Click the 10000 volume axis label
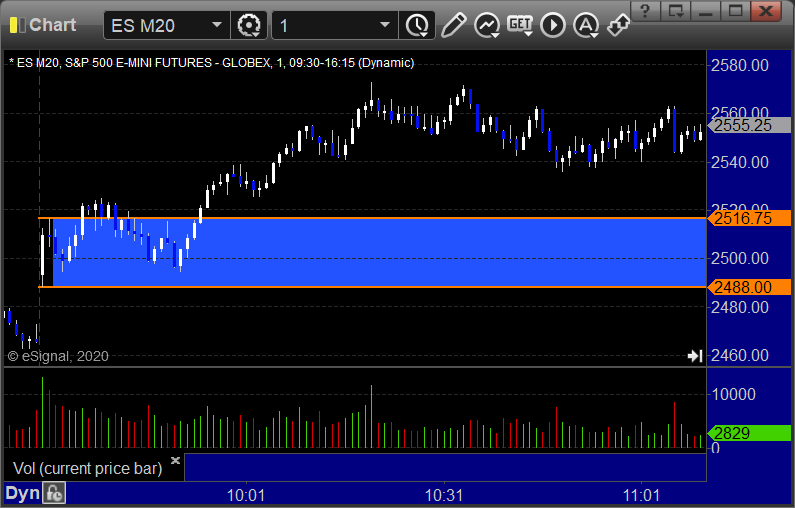Viewport: 795px width, 508px height. click(734, 394)
